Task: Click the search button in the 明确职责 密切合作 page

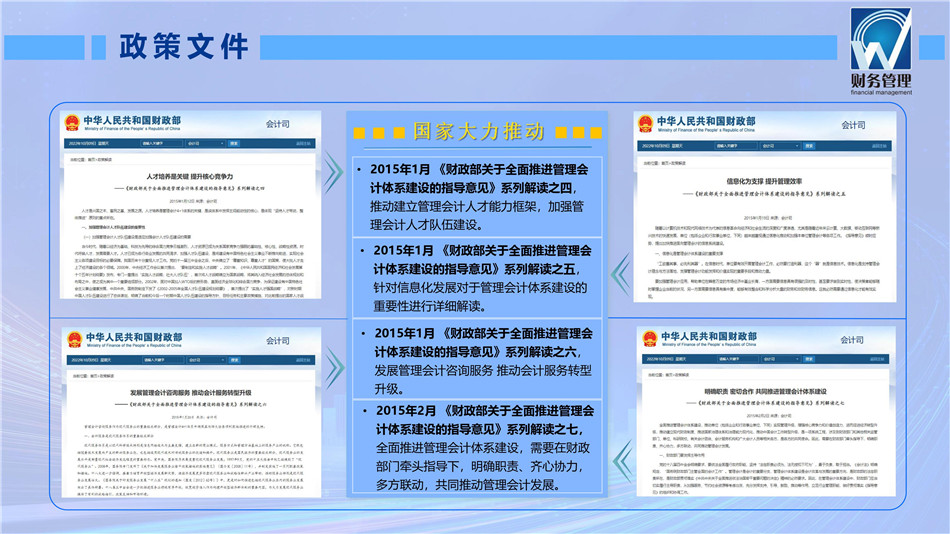Action: click(x=809, y=359)
